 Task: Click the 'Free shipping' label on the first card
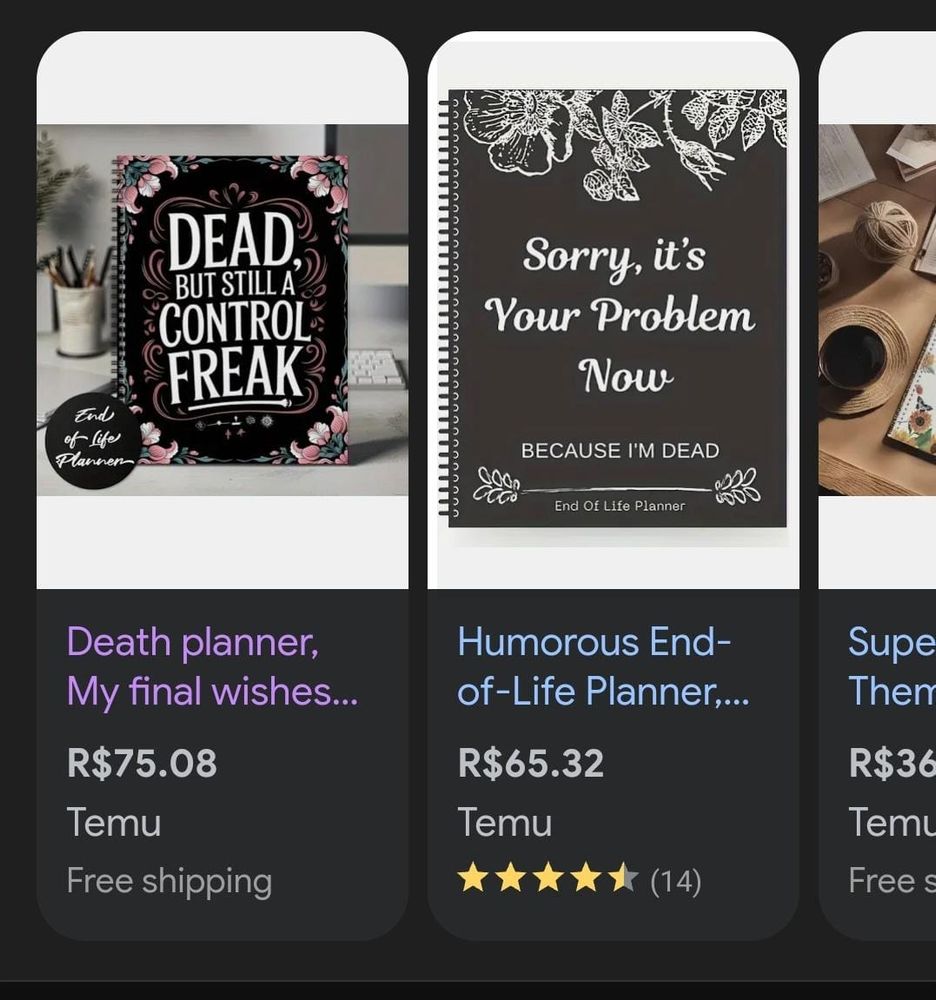click(x=170, y=881)
